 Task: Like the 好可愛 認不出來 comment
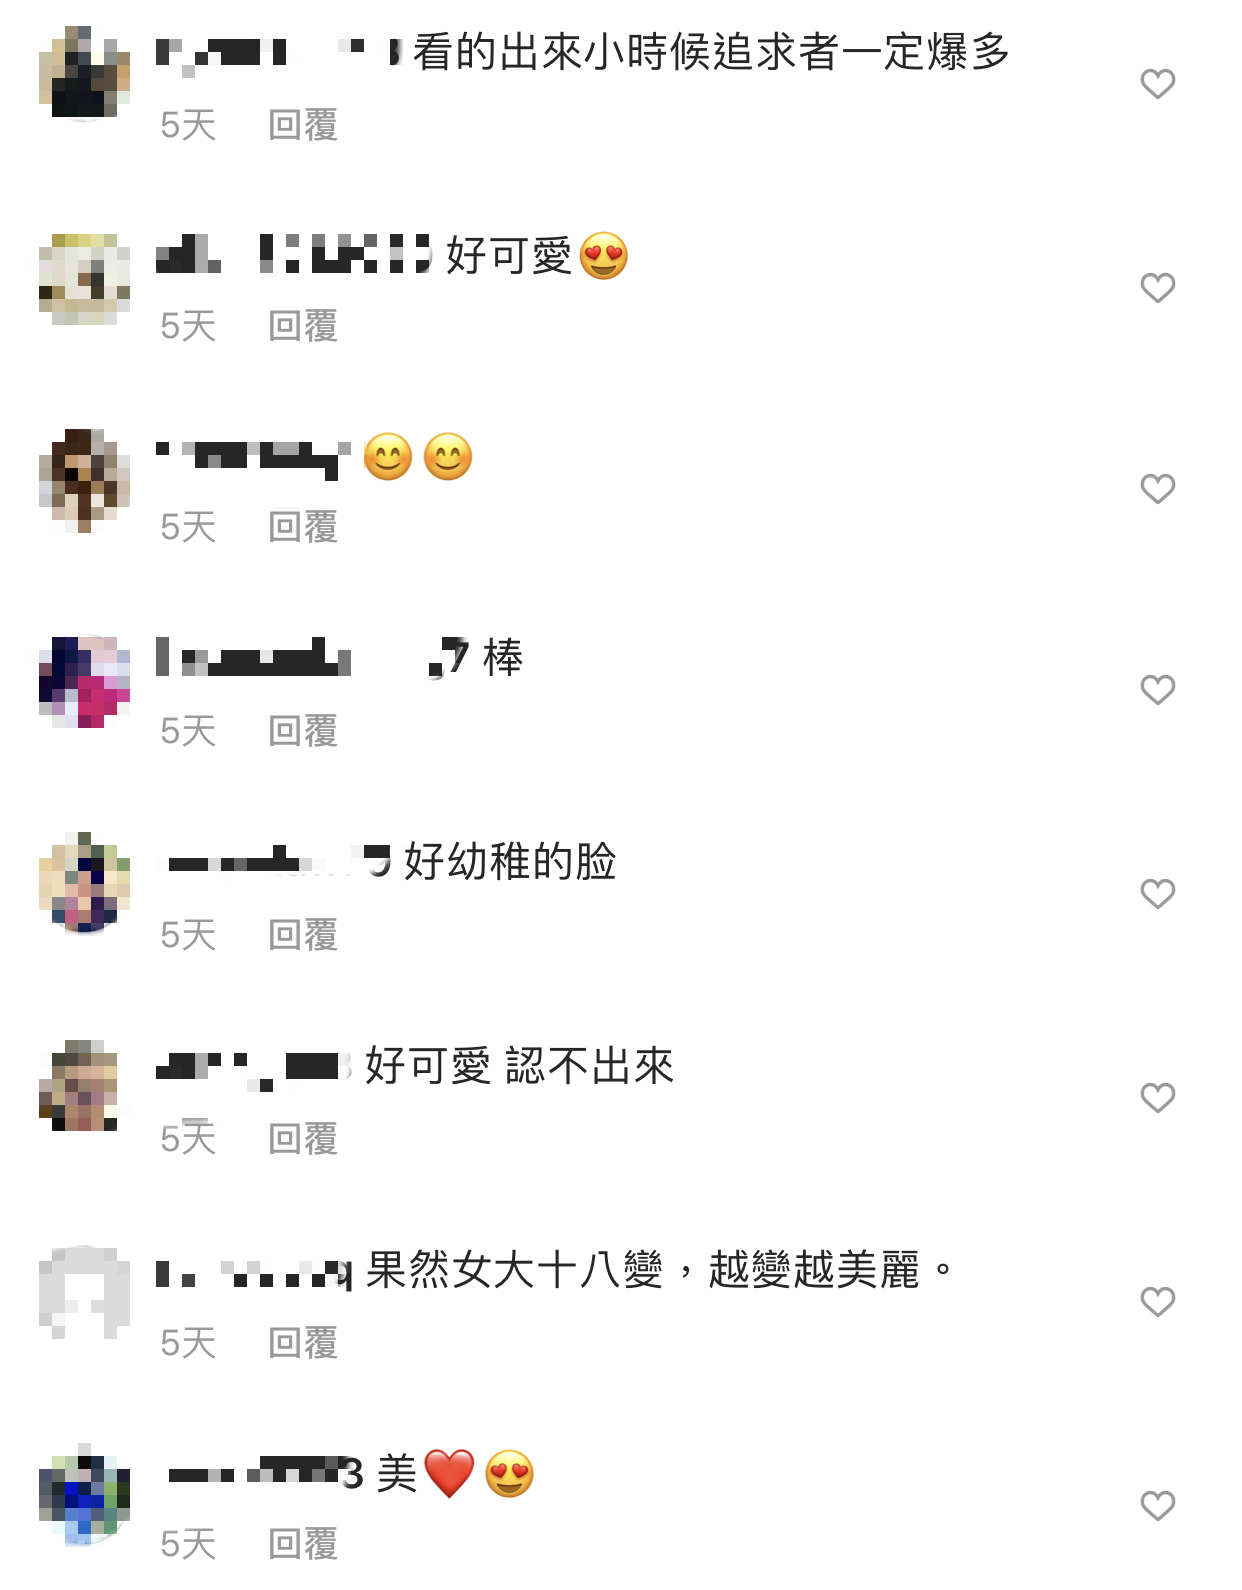1157,1098
